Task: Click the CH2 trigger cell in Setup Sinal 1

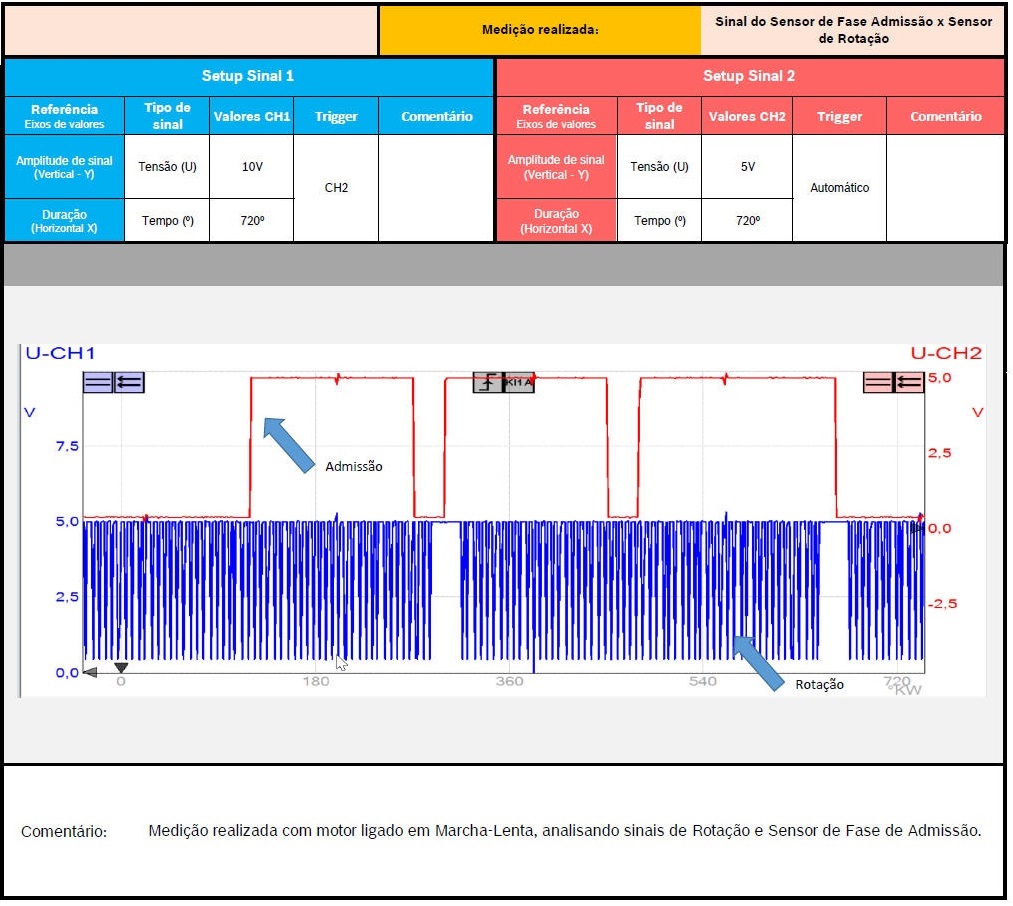Action: click(336, 188)
